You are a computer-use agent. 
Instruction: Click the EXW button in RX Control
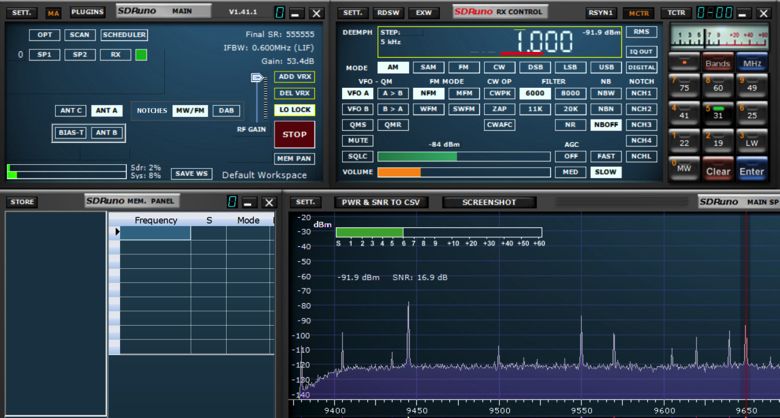click(423, 13)
